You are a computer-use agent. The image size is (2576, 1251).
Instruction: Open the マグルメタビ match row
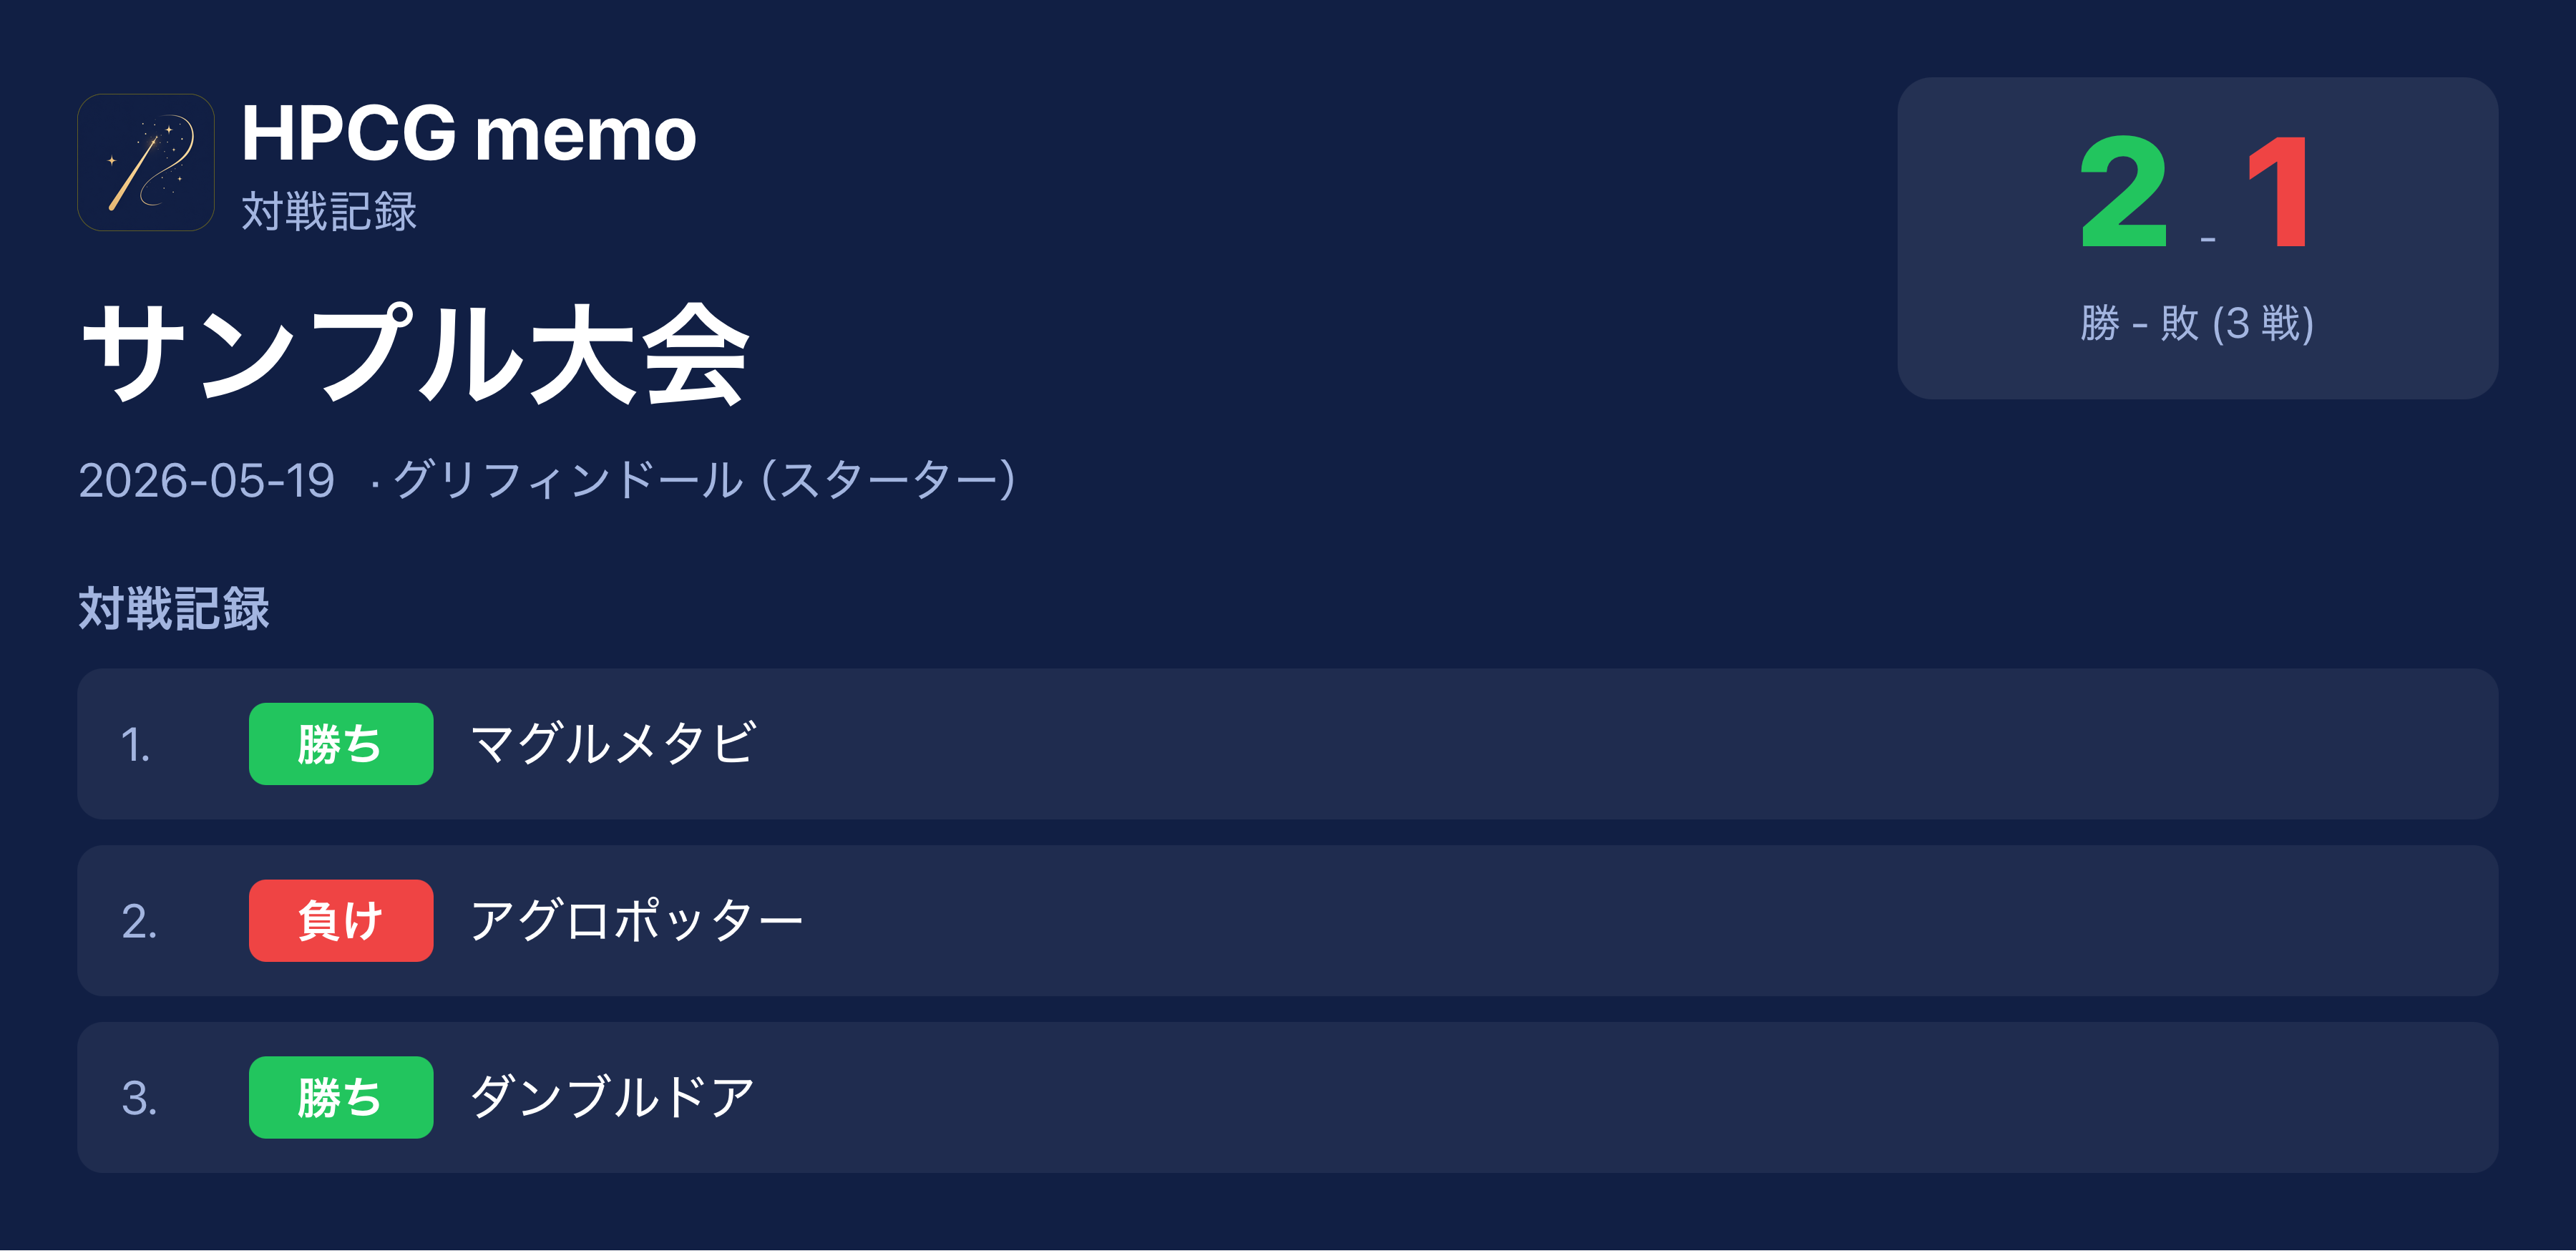1287,744
